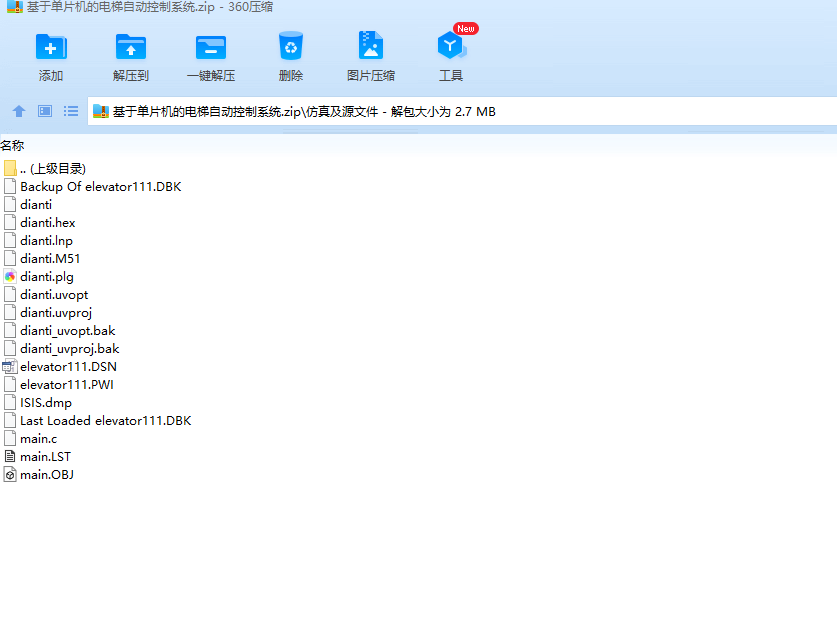Select the "main.OBJ" filename
The height and width of the screenshot is (625, 837).
(x=47, y=474)
